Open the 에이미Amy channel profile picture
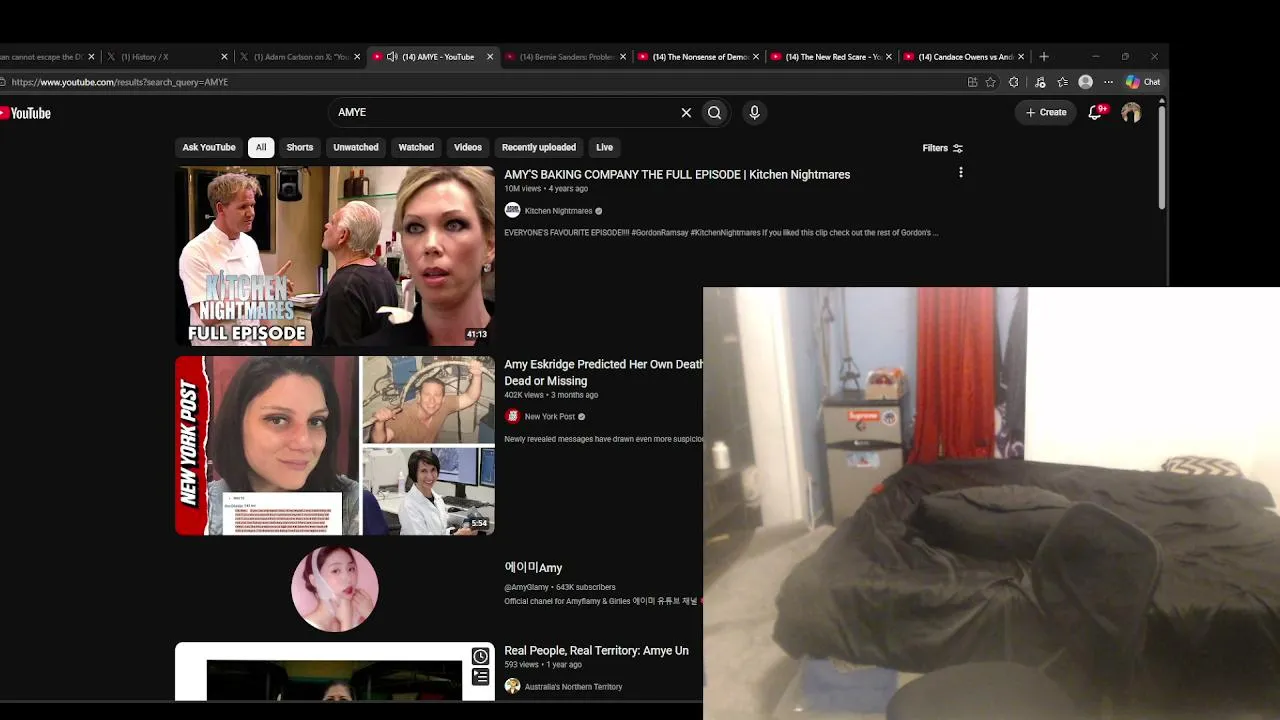Viewport: 1280px width, 720px height. pos(335,589)
